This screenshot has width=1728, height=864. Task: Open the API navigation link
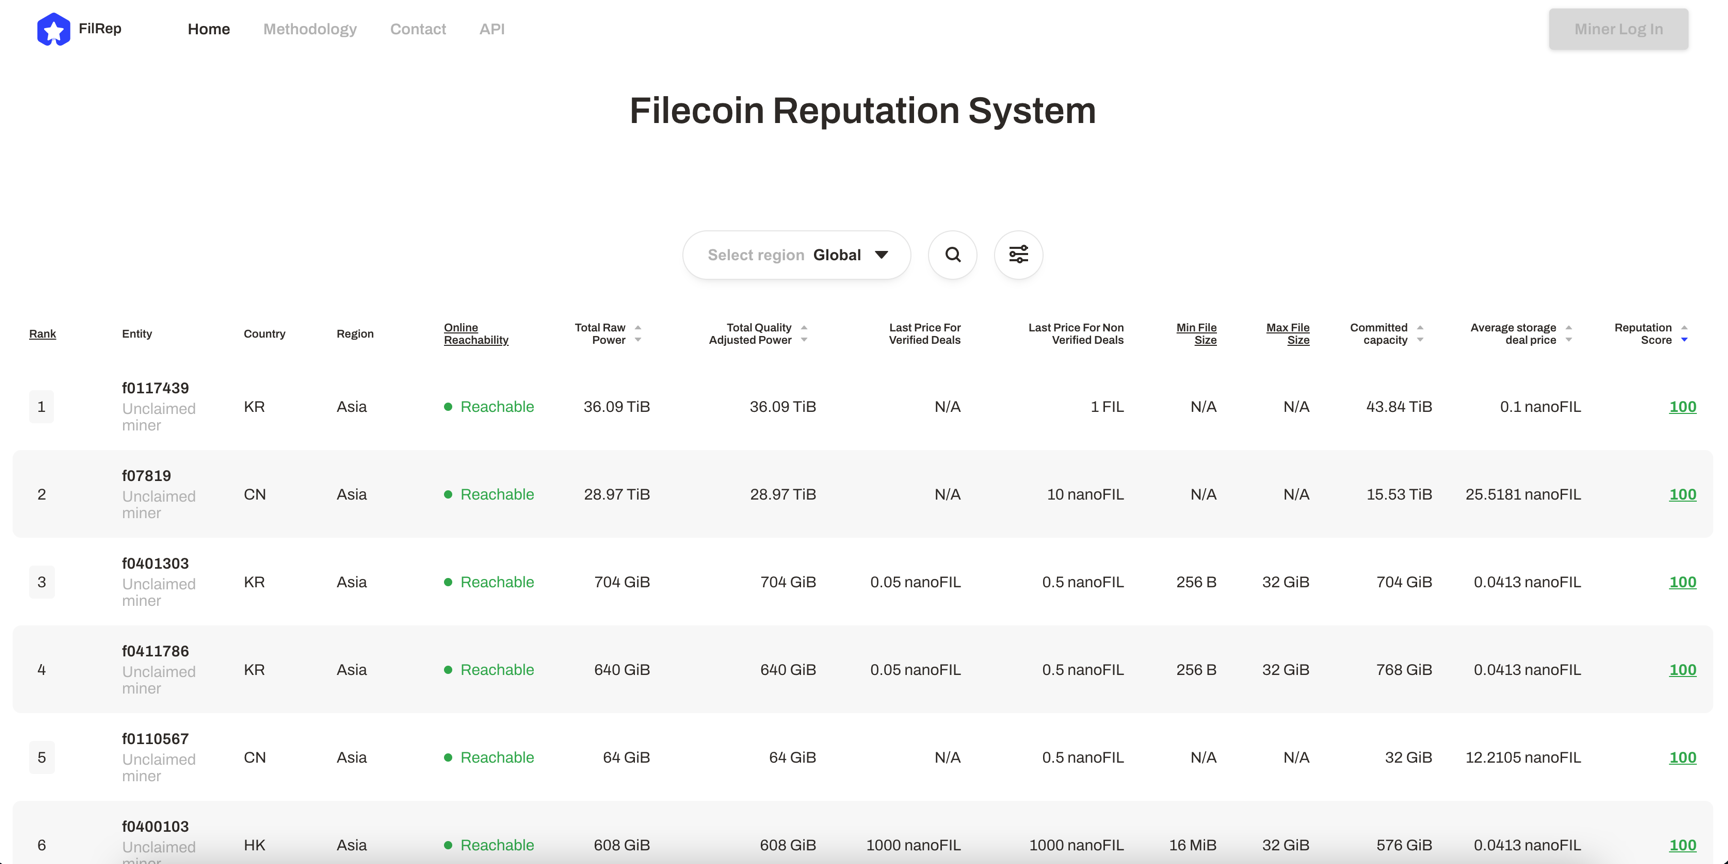(492, 29)
